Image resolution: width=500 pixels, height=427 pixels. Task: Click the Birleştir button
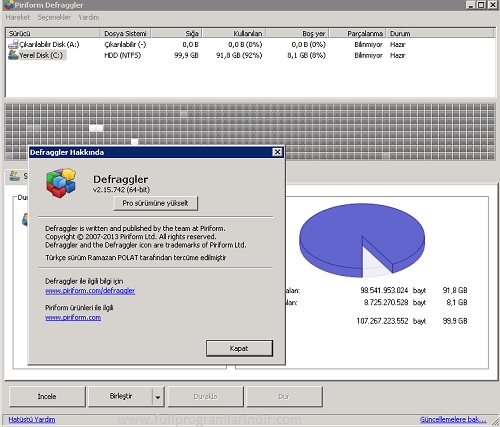120,397
